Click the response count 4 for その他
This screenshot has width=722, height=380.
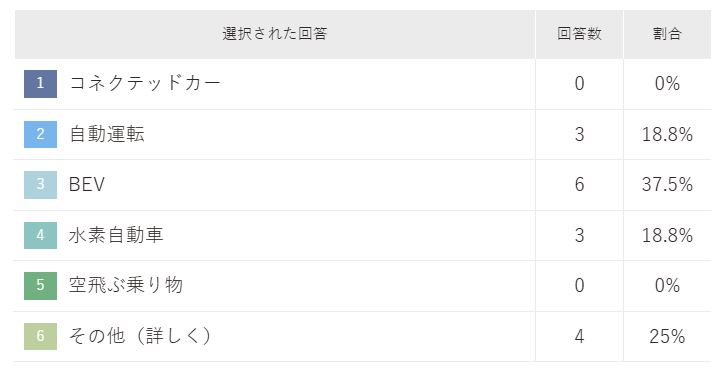point(579,336)
